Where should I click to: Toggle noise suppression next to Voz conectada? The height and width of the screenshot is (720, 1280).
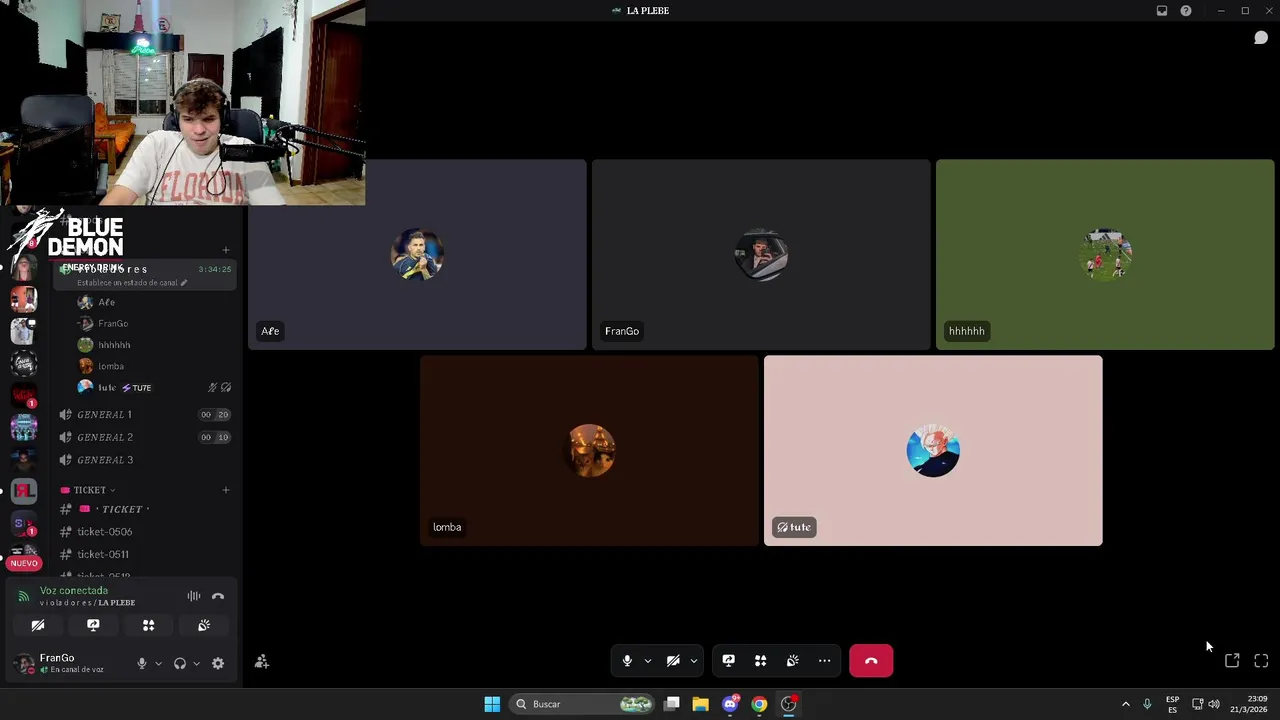194,597
